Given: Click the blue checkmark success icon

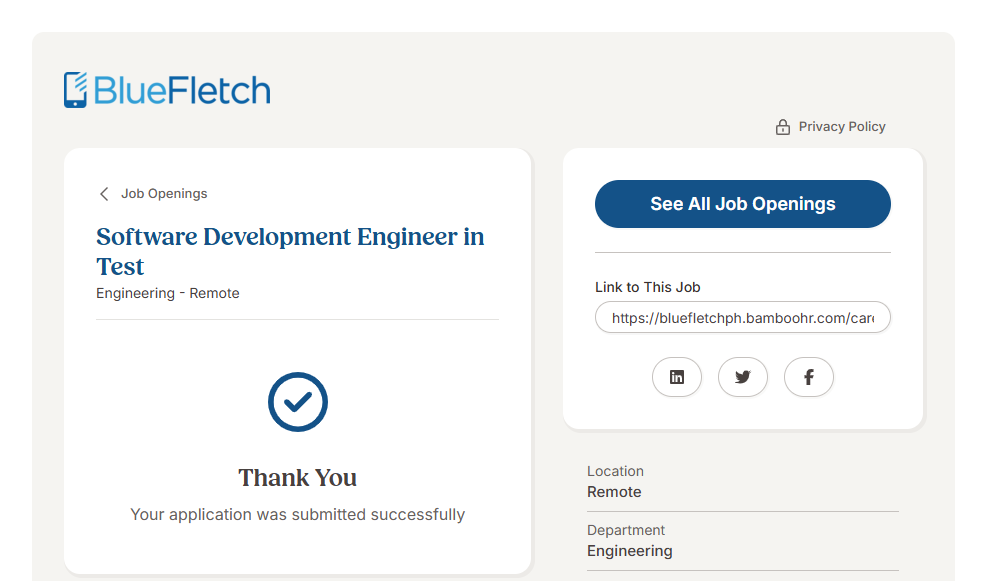Looking at the screenshot, I should click(297, 402).
